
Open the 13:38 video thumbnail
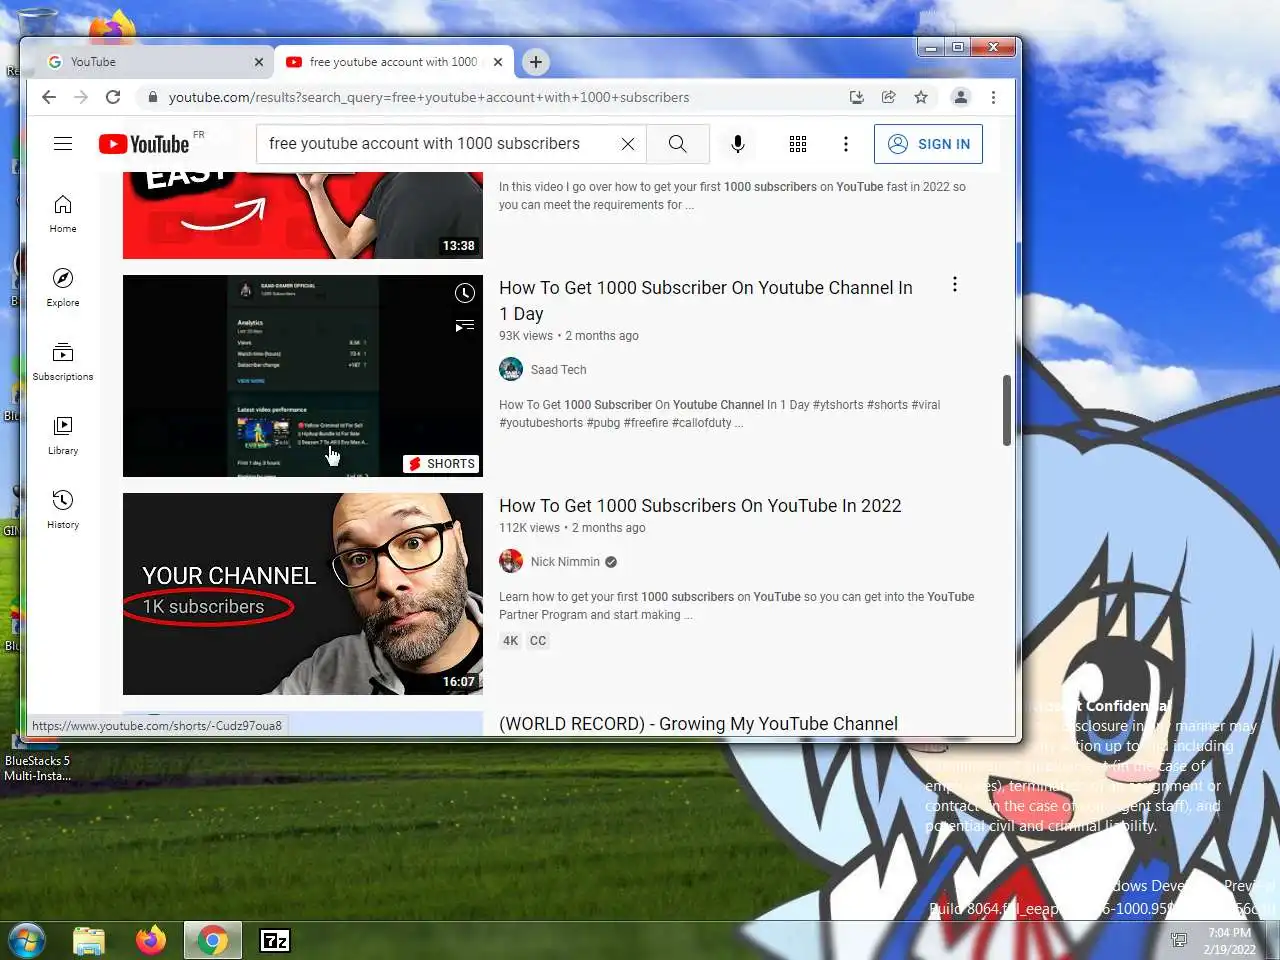[303, 215]
